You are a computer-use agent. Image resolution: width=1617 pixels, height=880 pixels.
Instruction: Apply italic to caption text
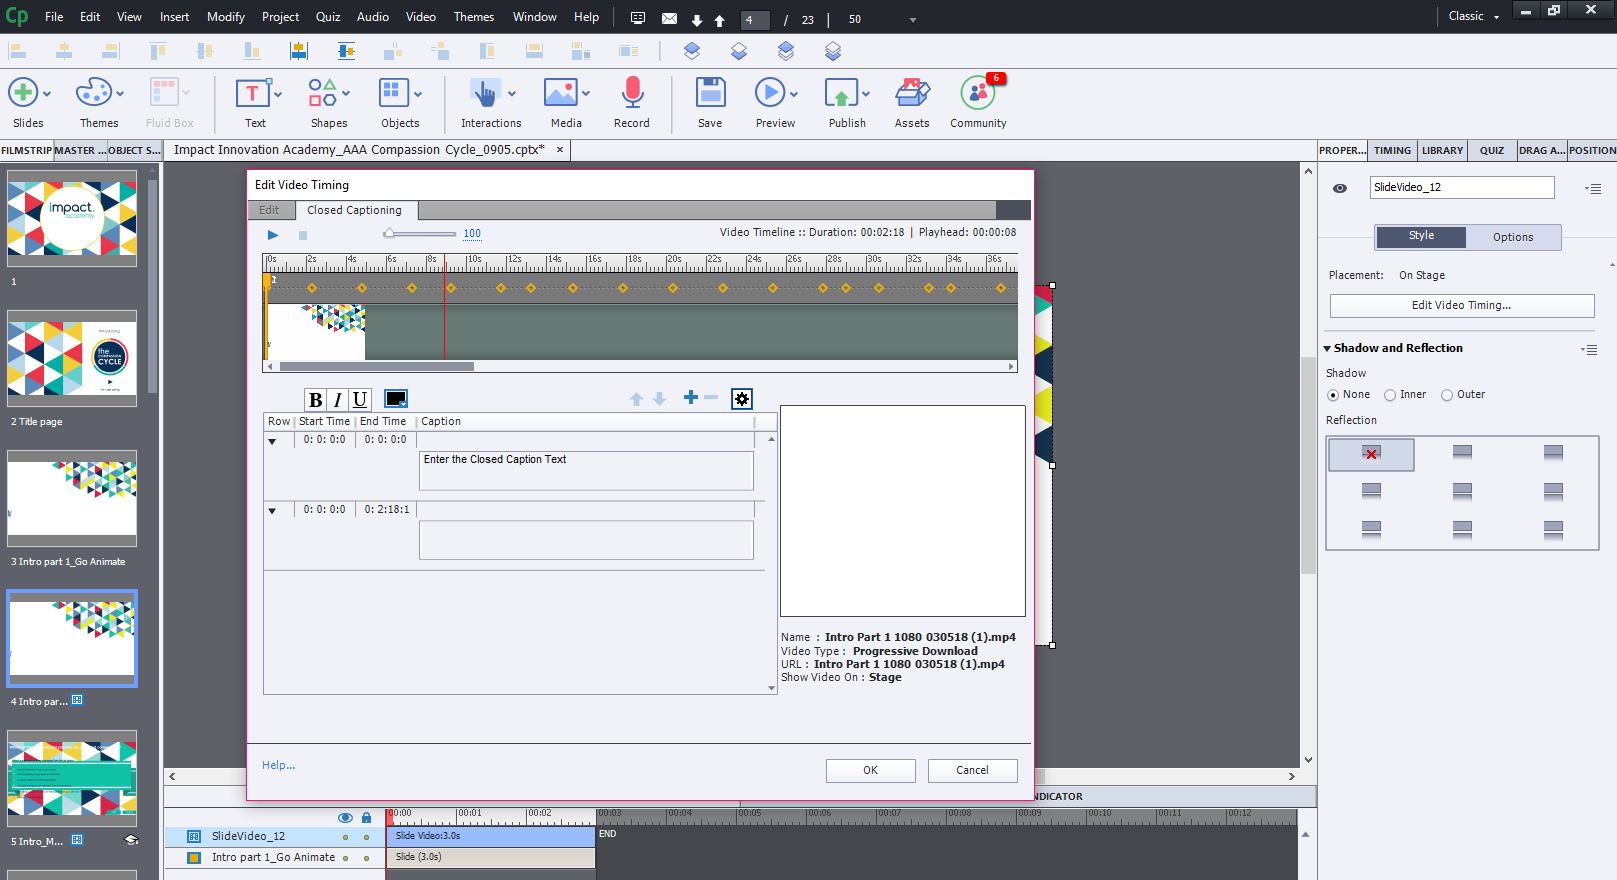[337, 399]
